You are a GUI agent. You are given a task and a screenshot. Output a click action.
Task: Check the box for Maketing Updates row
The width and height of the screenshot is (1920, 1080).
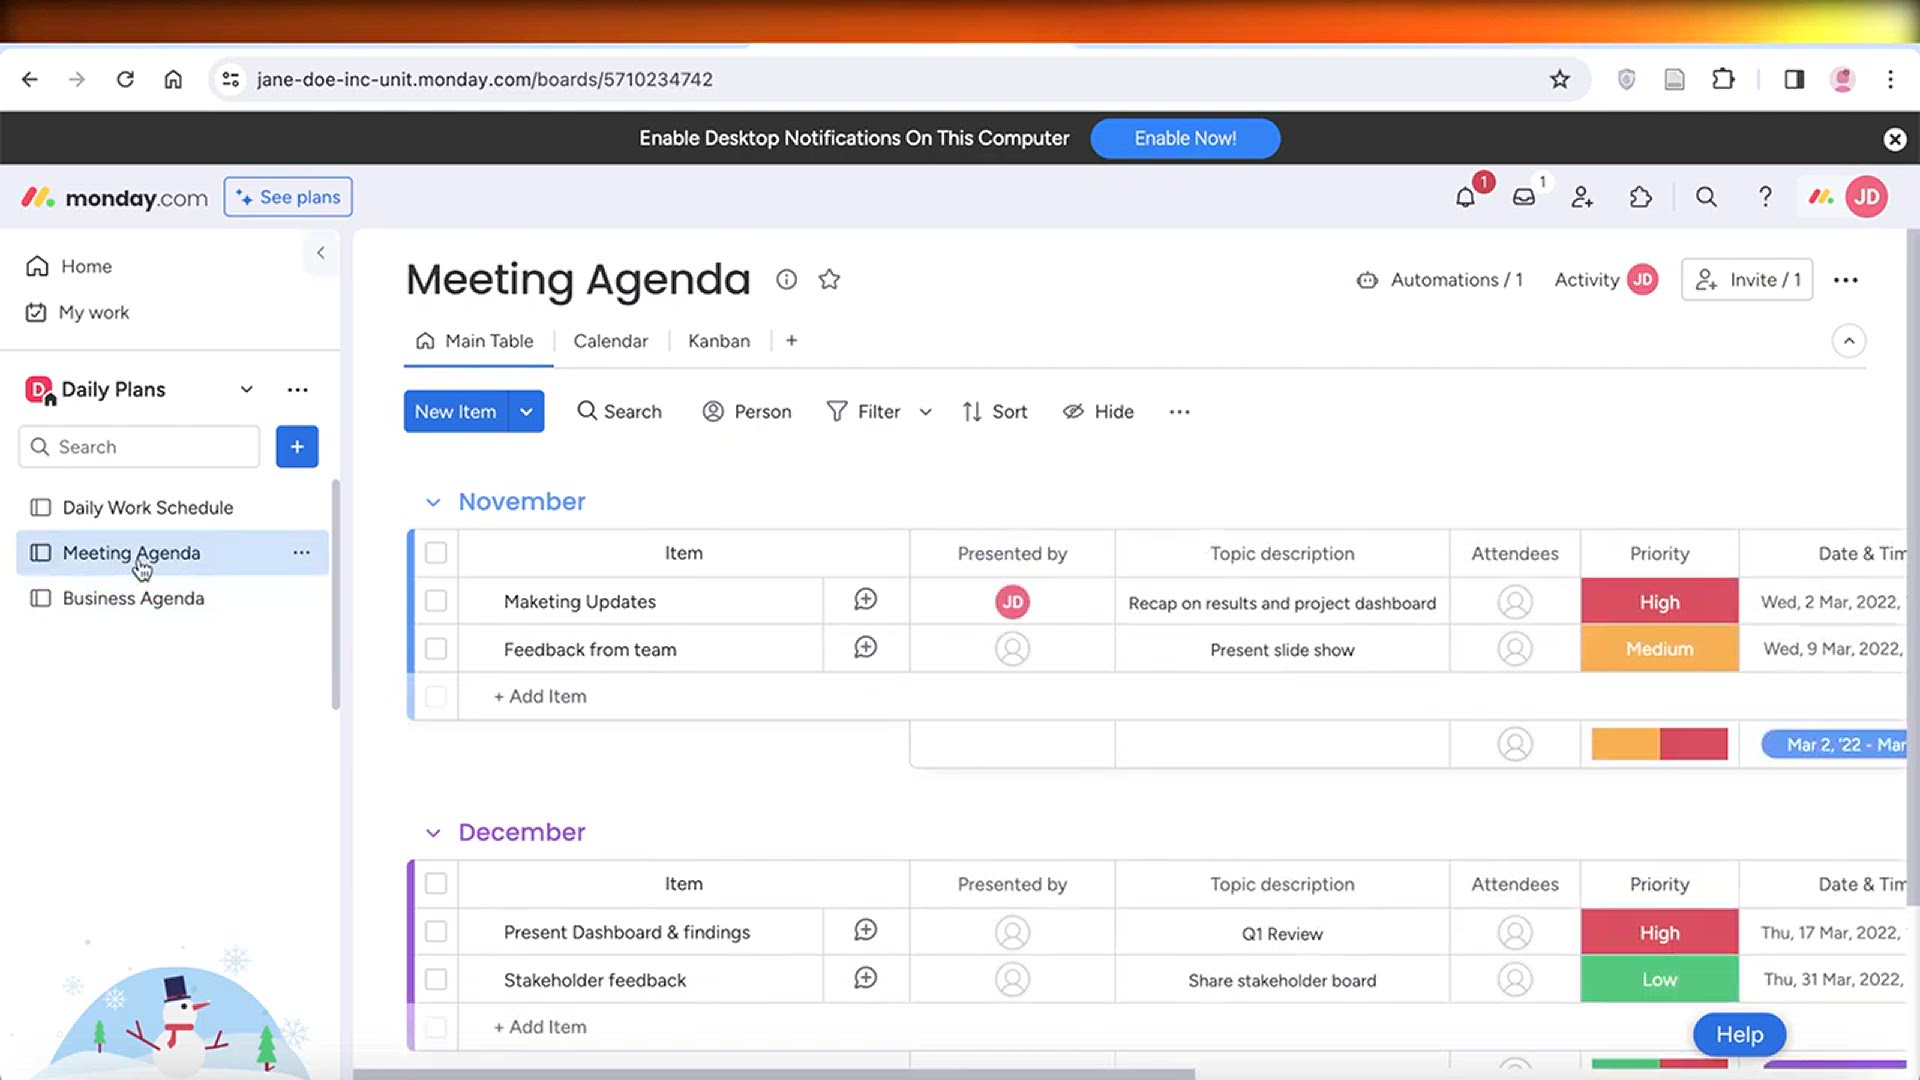point(436,601)
